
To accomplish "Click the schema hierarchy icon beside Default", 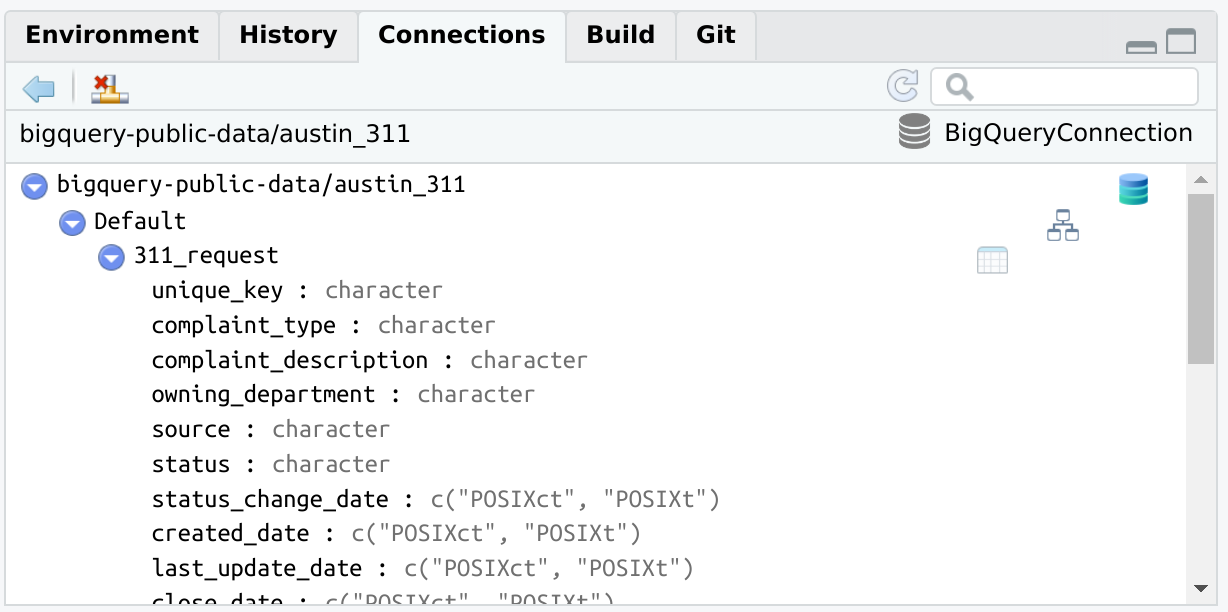I will coord(1062,226).
